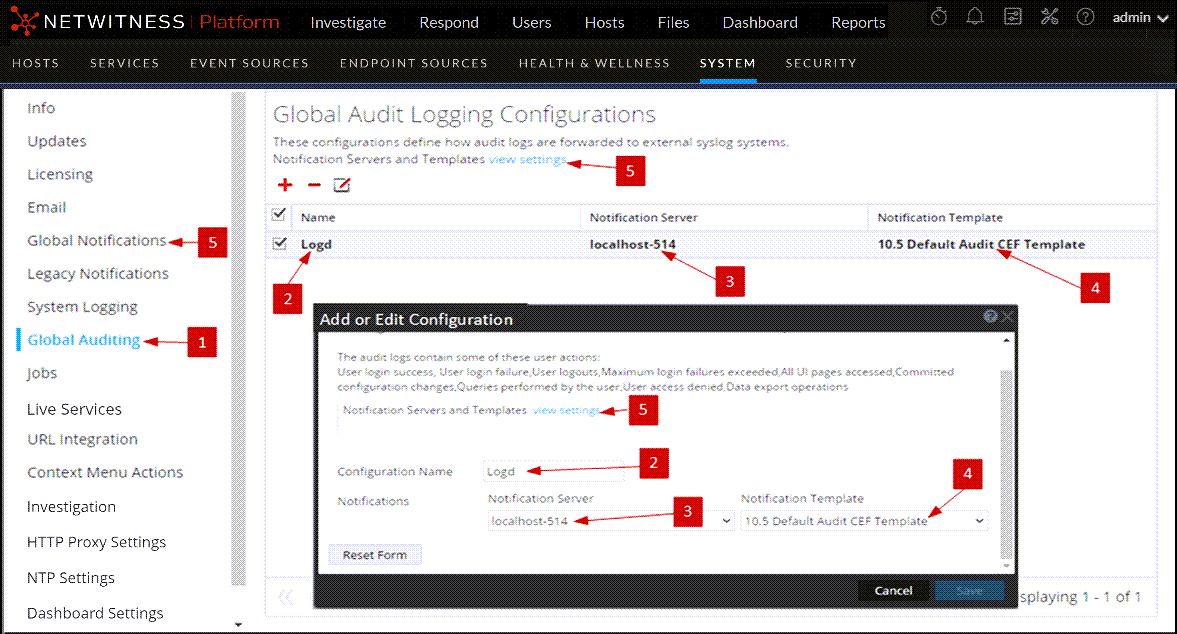This screenshot has height=634, width=1177.
Task: Click the add configuration plus icon
Action: coord(285,185)
